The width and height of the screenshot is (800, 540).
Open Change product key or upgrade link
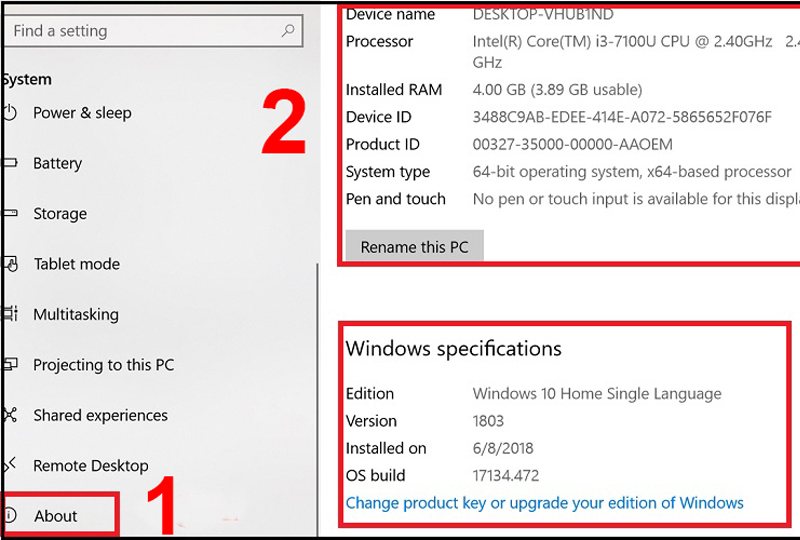544,503
